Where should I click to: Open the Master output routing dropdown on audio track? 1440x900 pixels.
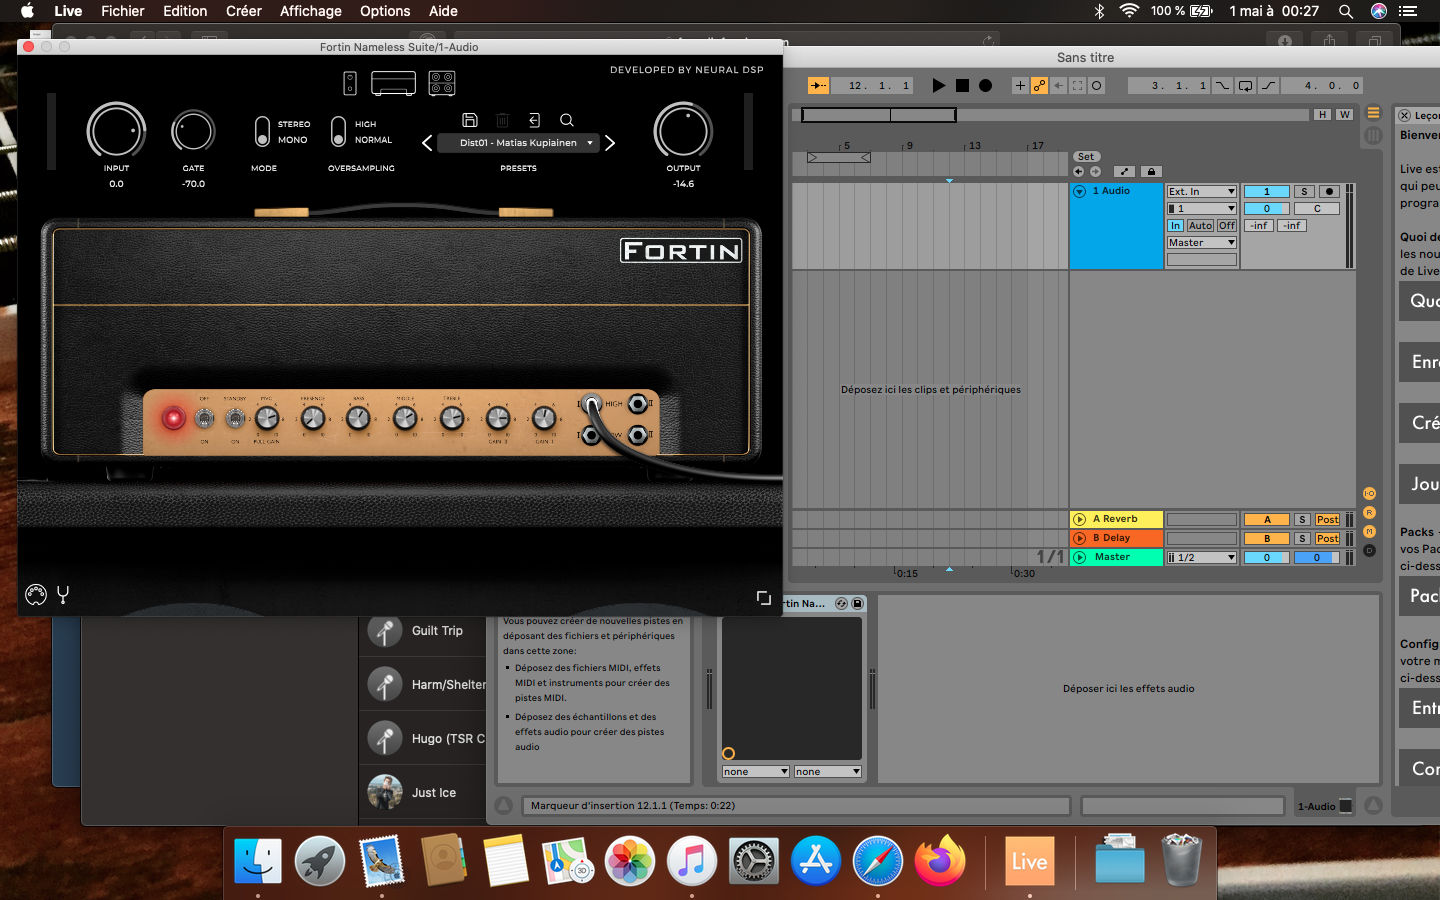tap(1202, 243)
